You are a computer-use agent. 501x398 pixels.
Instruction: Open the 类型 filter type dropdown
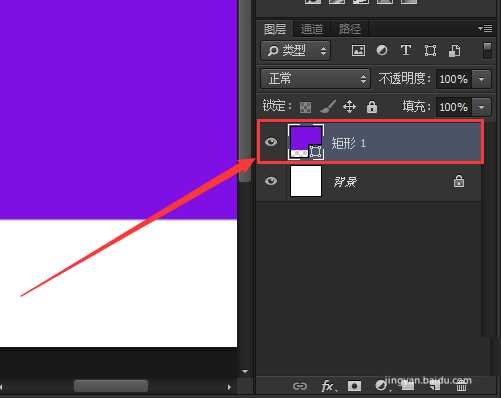(x=296, y=51)
